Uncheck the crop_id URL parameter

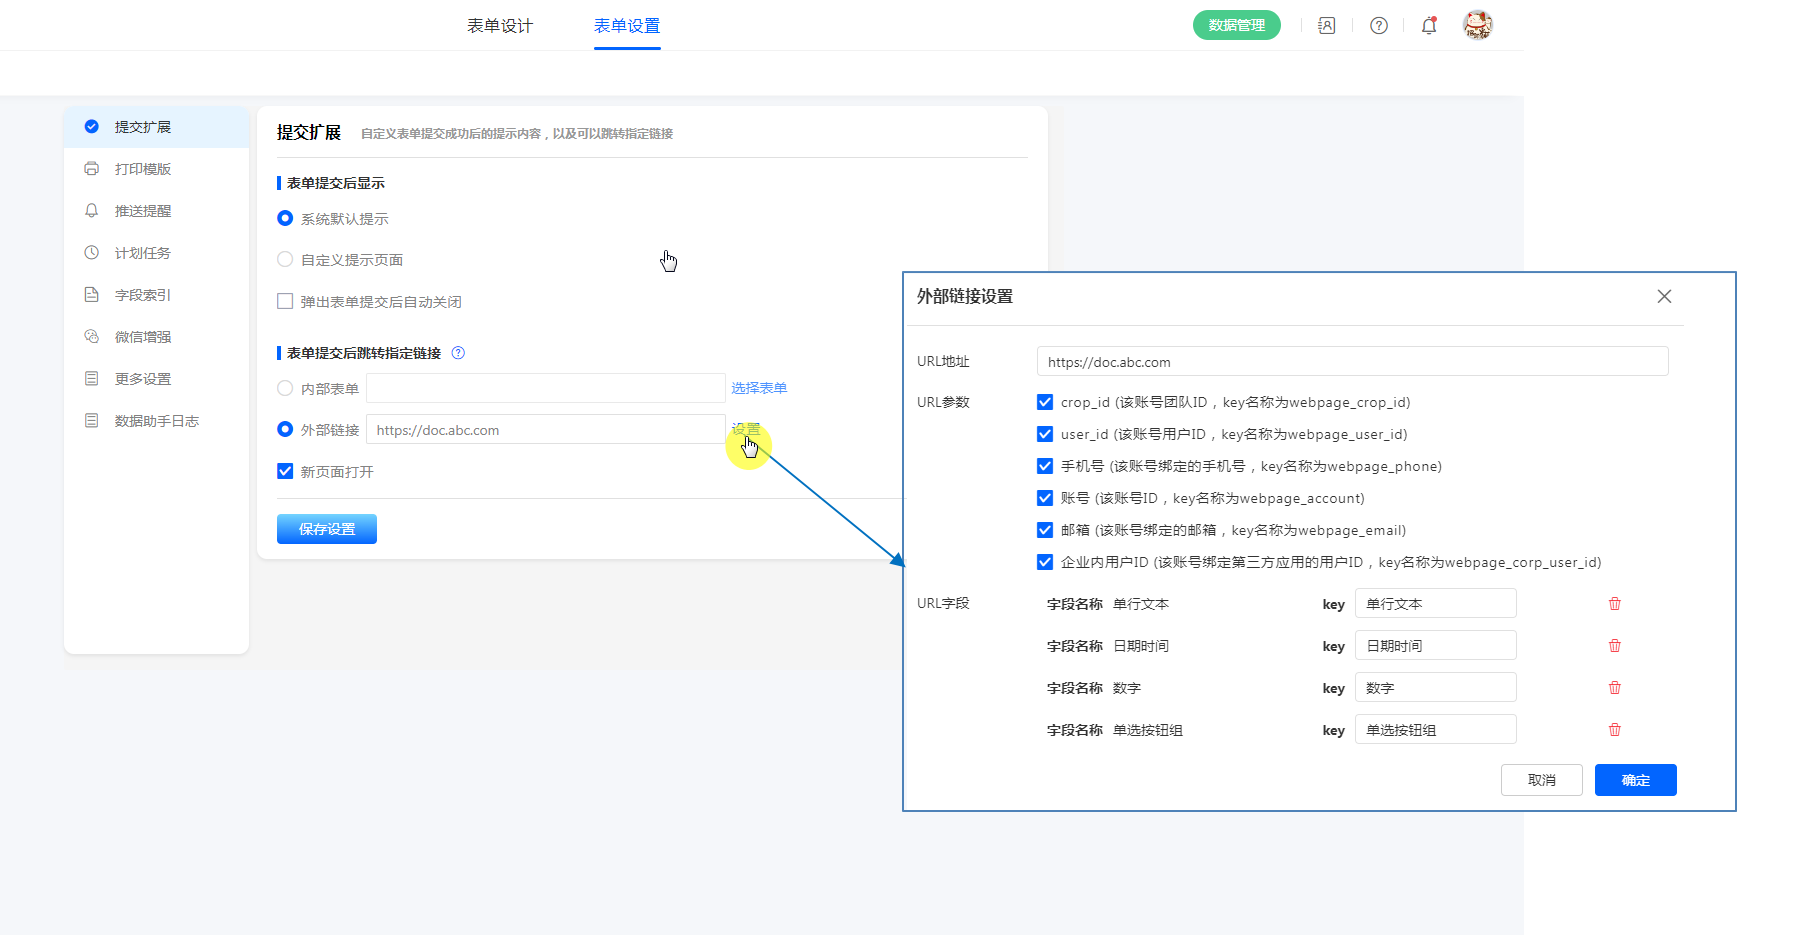coord(1045,402)
